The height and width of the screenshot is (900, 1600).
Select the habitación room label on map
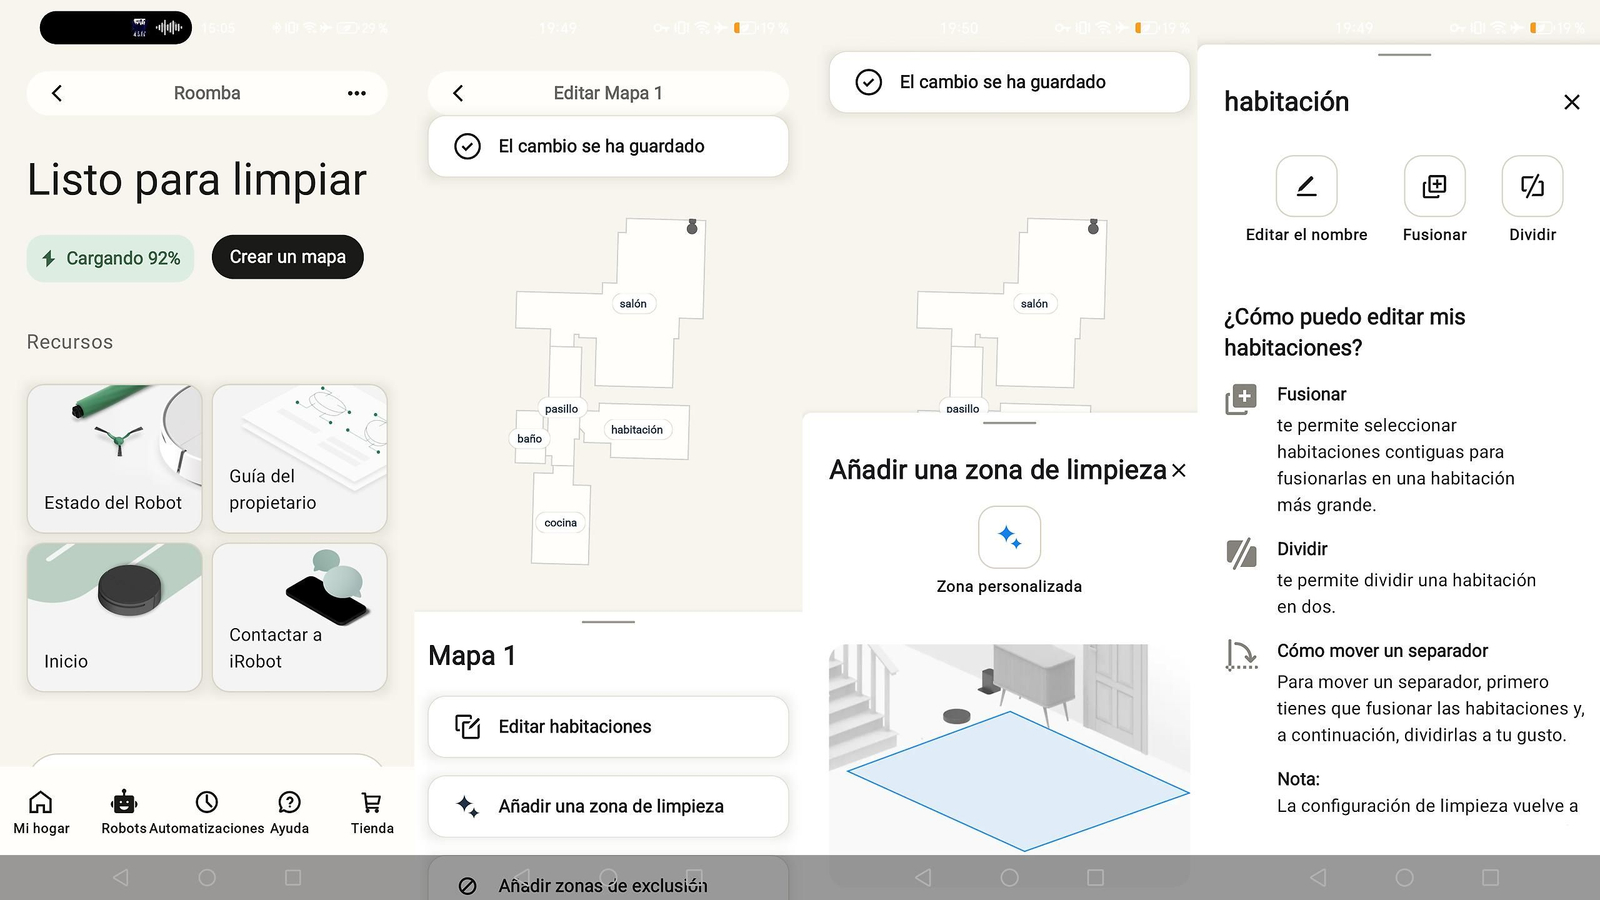pyautogui.click(x=637, y=430)
